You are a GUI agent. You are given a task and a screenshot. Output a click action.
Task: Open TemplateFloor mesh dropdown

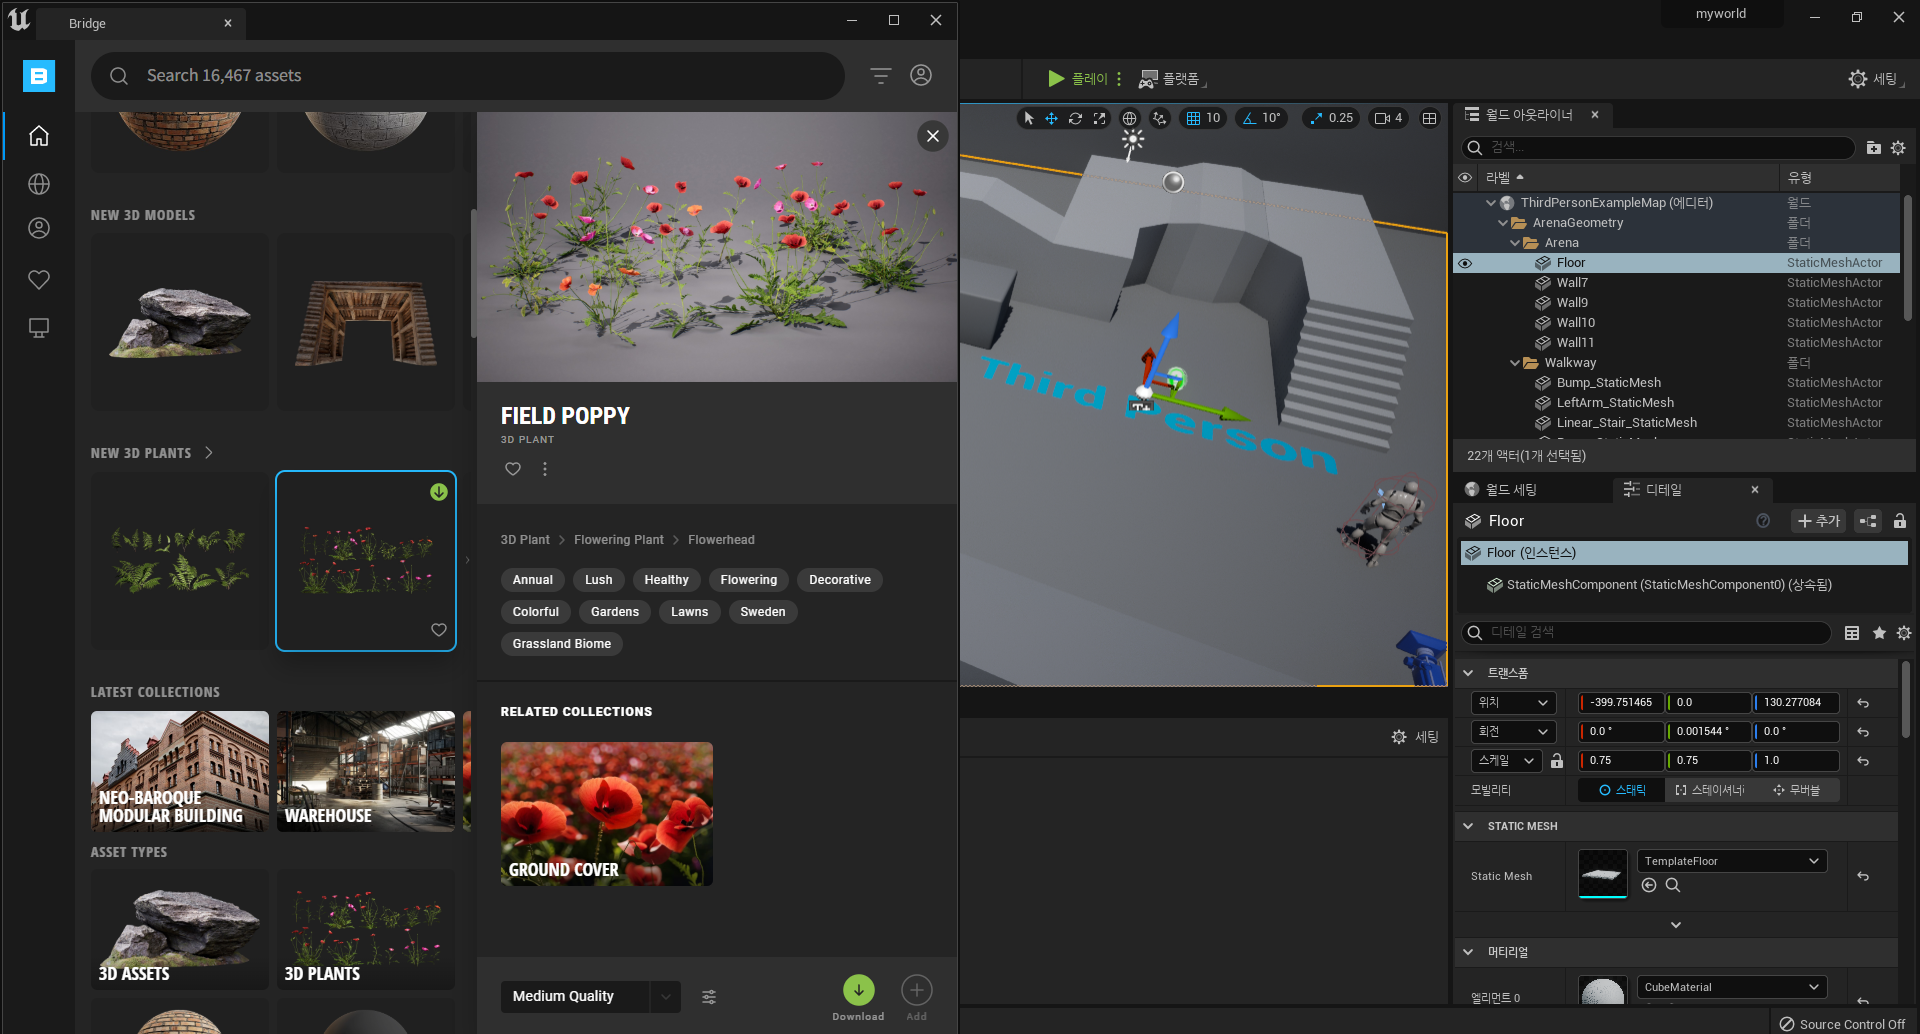1732,861
